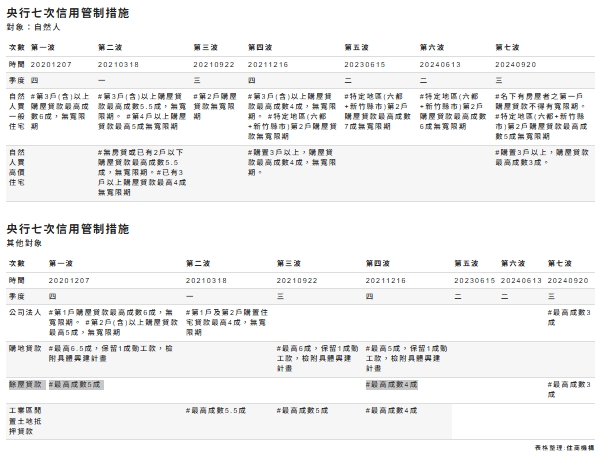Click 購地貸款 cell starting #最高6.5成，保留1成動工款
This screenshot has height=458, width=603.
coord(110,353)
